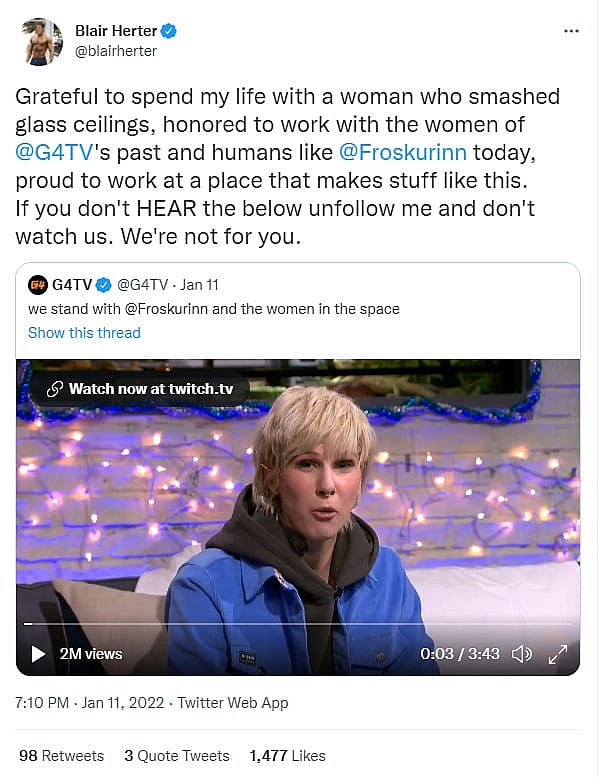
Task: View the 3 Quote Tweets
Action: [x=177, y=755]
